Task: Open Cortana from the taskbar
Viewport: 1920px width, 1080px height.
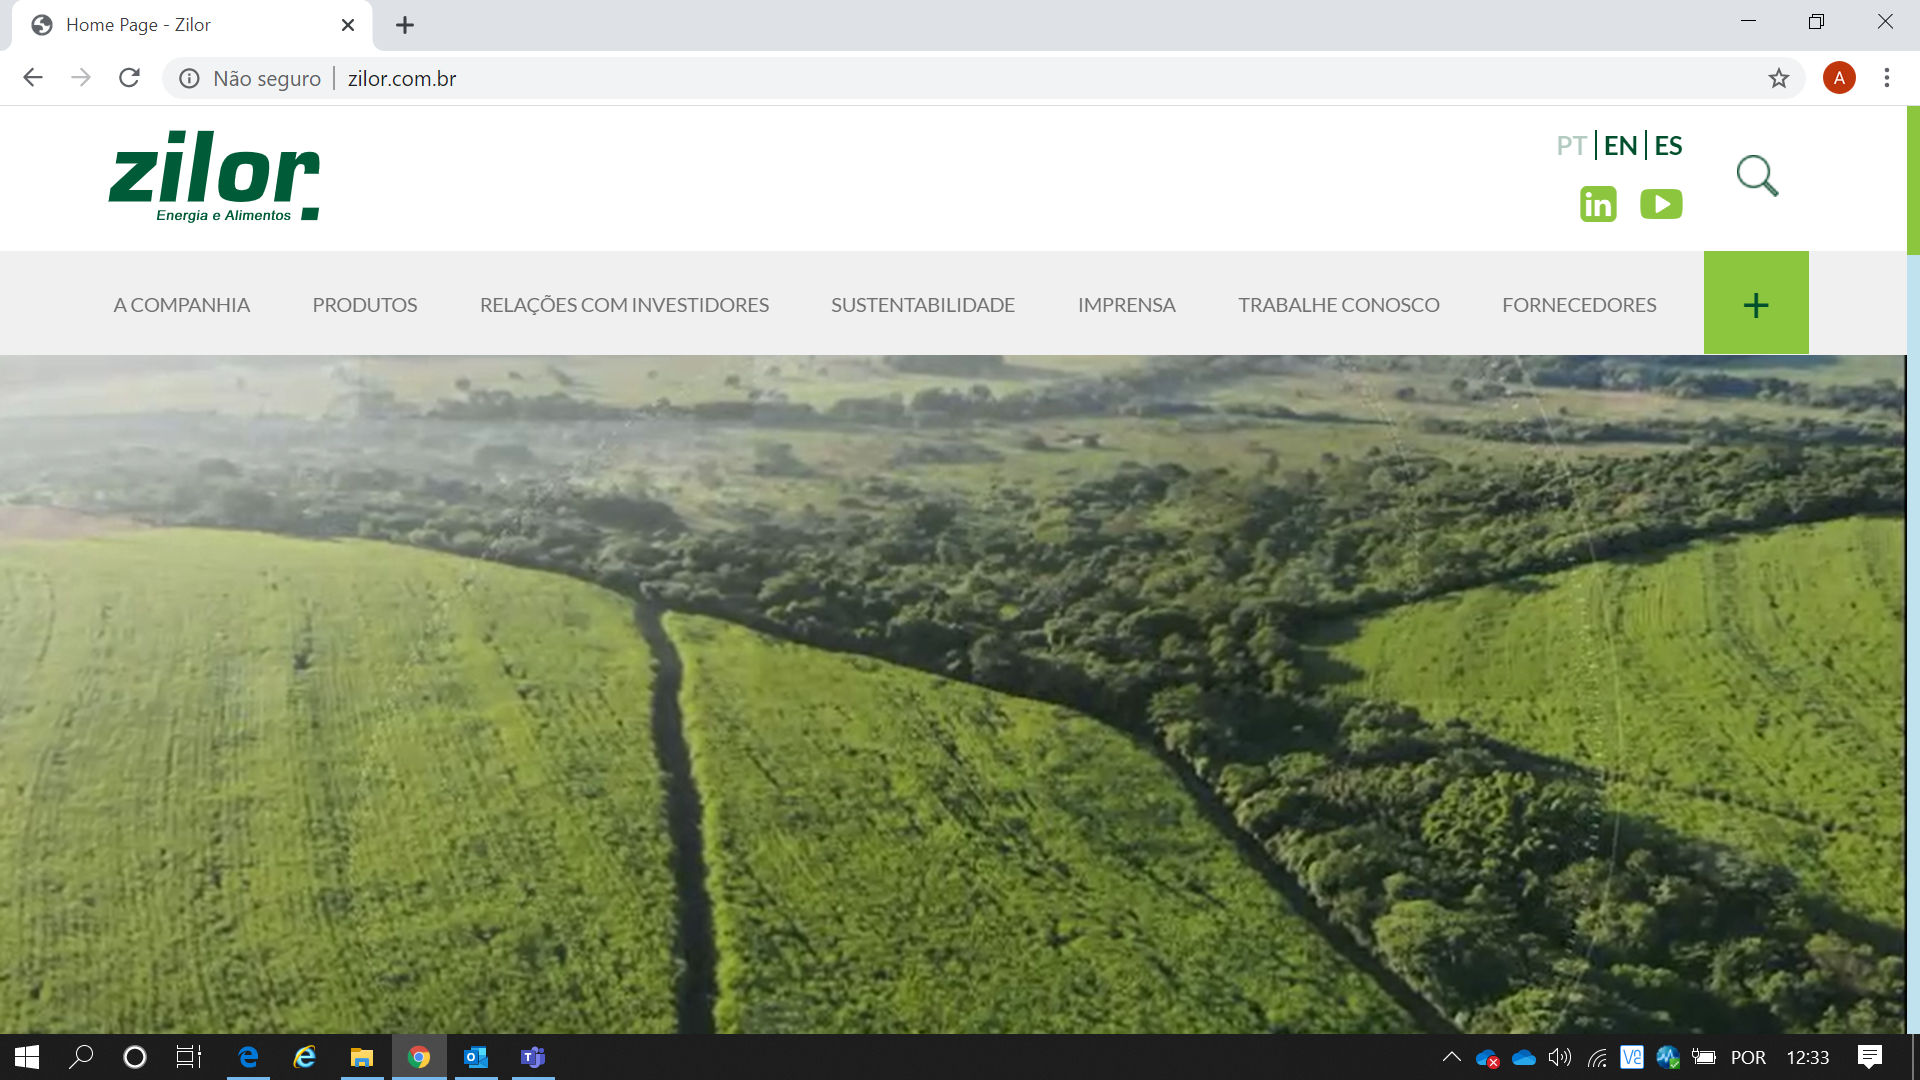Action: pyautogui.click(x=135, y=1057)
